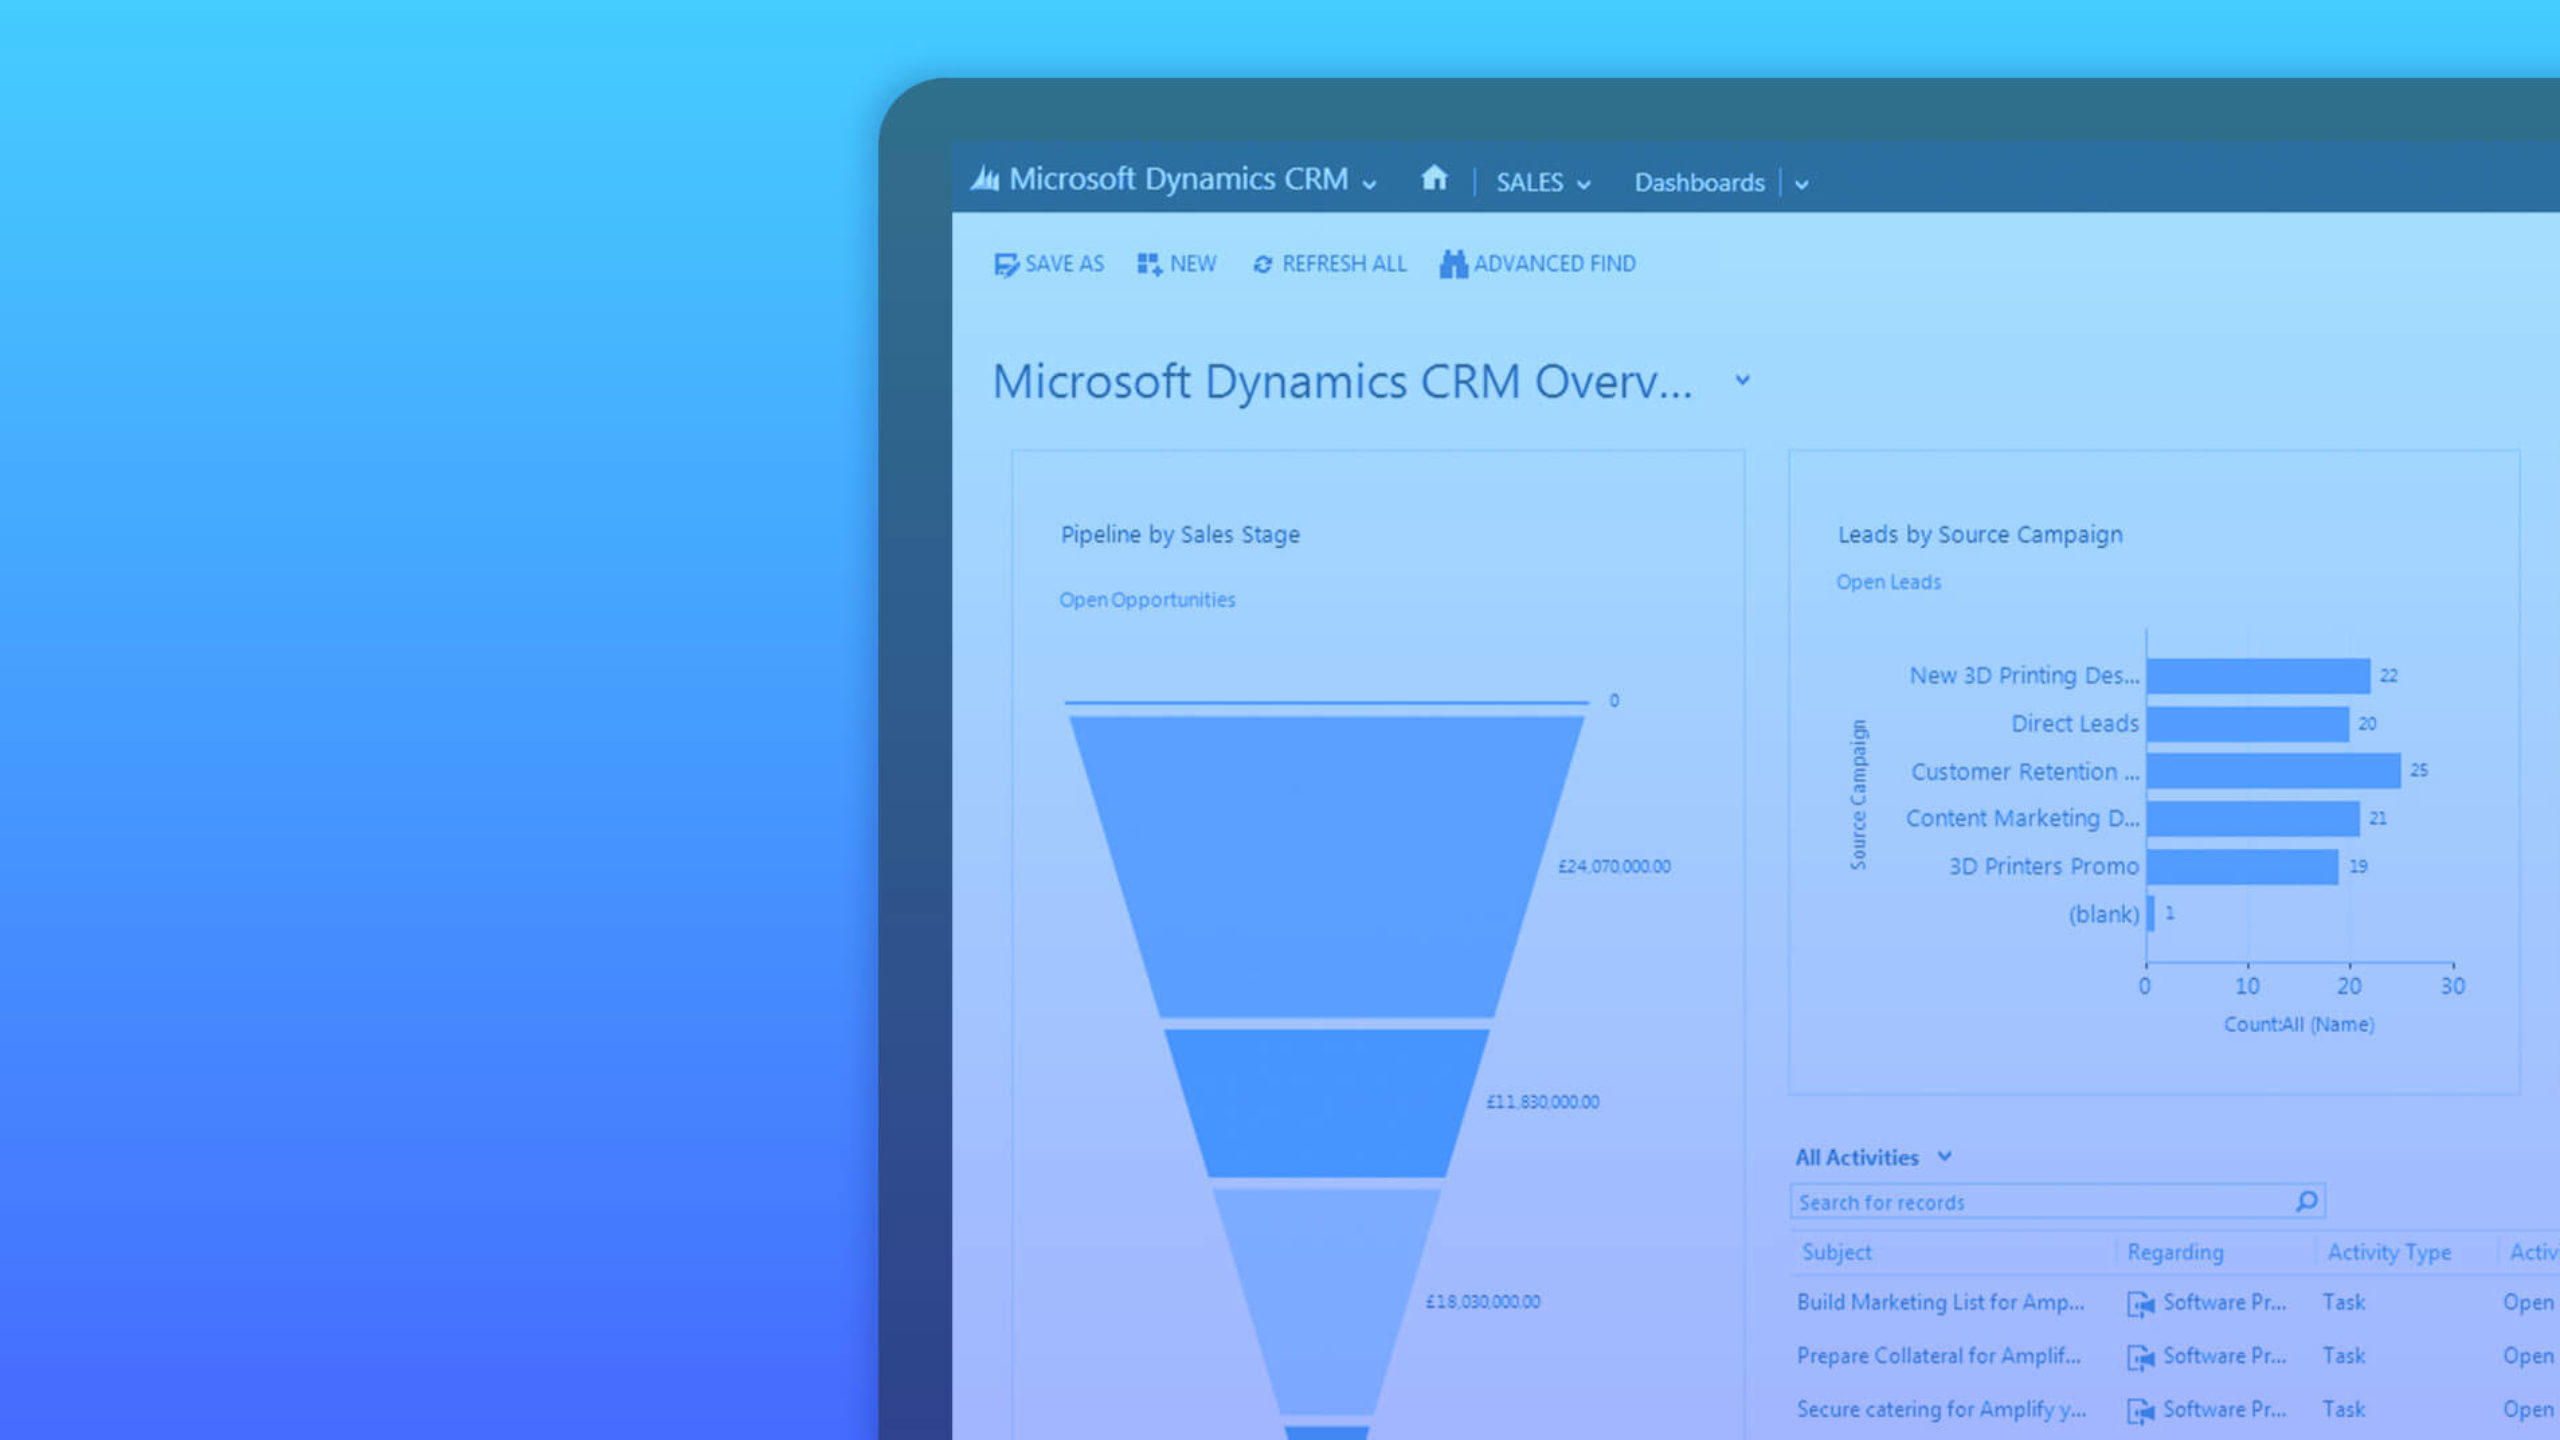Open Prepare Collateral for Amplif... activity
The height and width of the screenshot is (1440, 2560).
[x=1938, y=1356]
